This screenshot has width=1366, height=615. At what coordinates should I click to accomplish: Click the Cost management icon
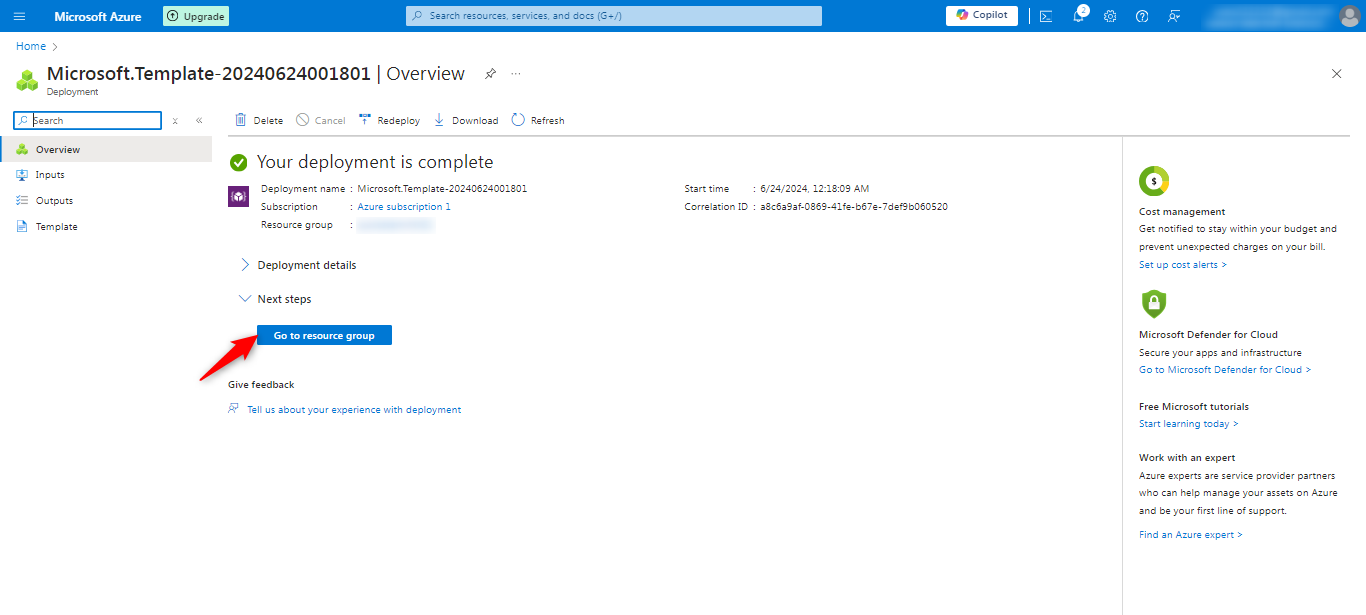(x=1154, y=181)
